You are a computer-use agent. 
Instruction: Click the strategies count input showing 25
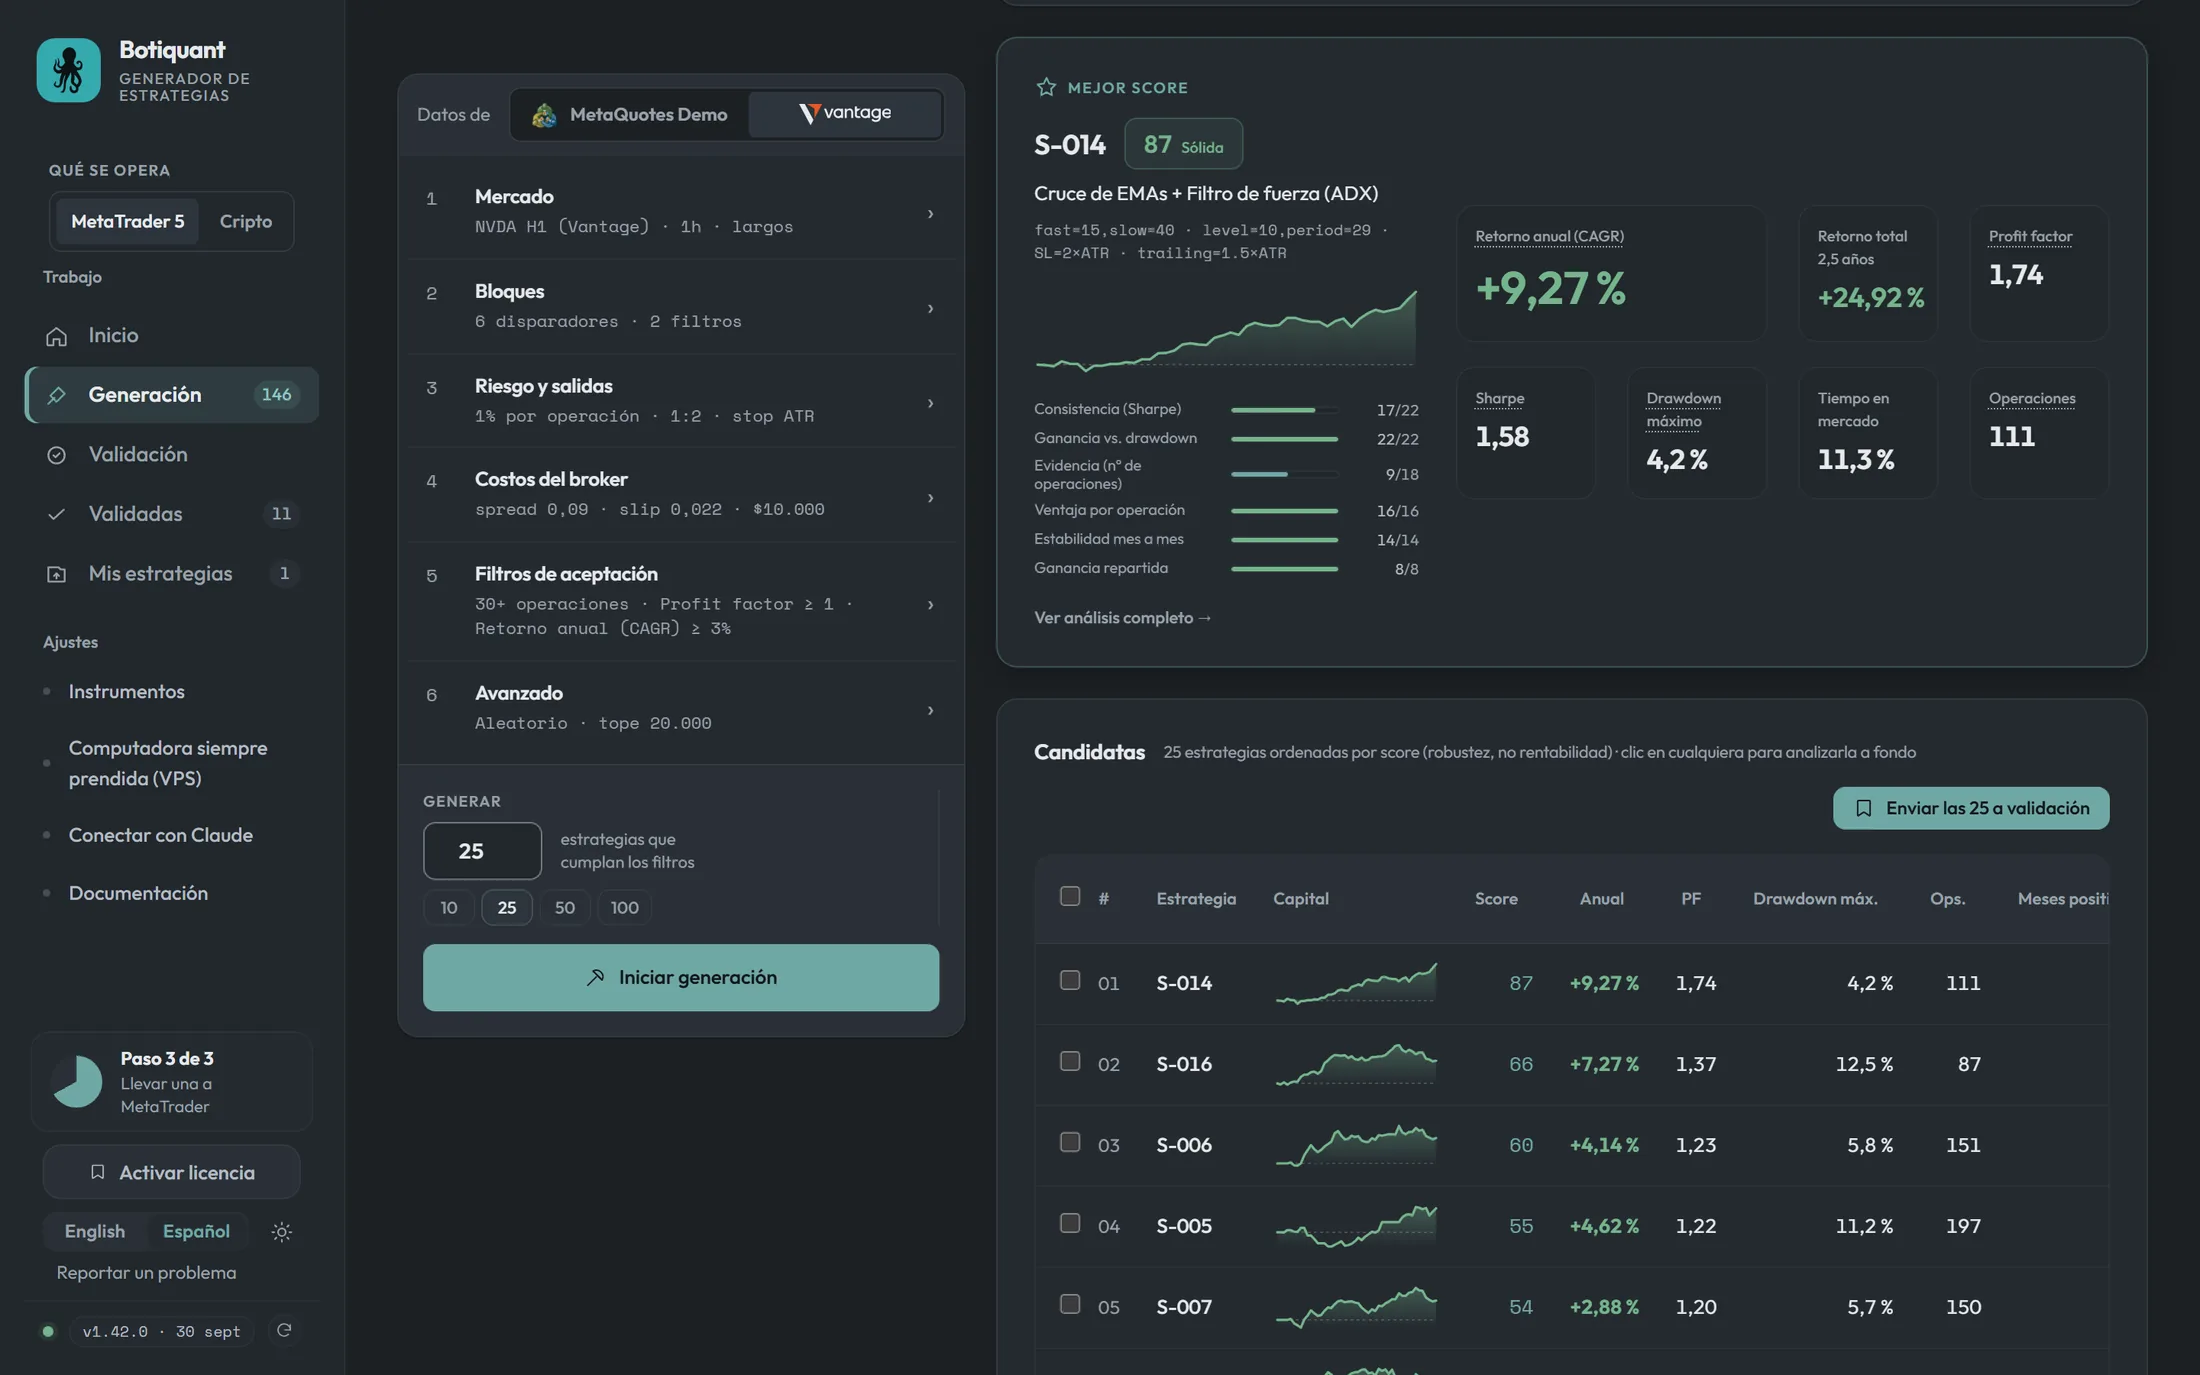[x=482, y=851]
